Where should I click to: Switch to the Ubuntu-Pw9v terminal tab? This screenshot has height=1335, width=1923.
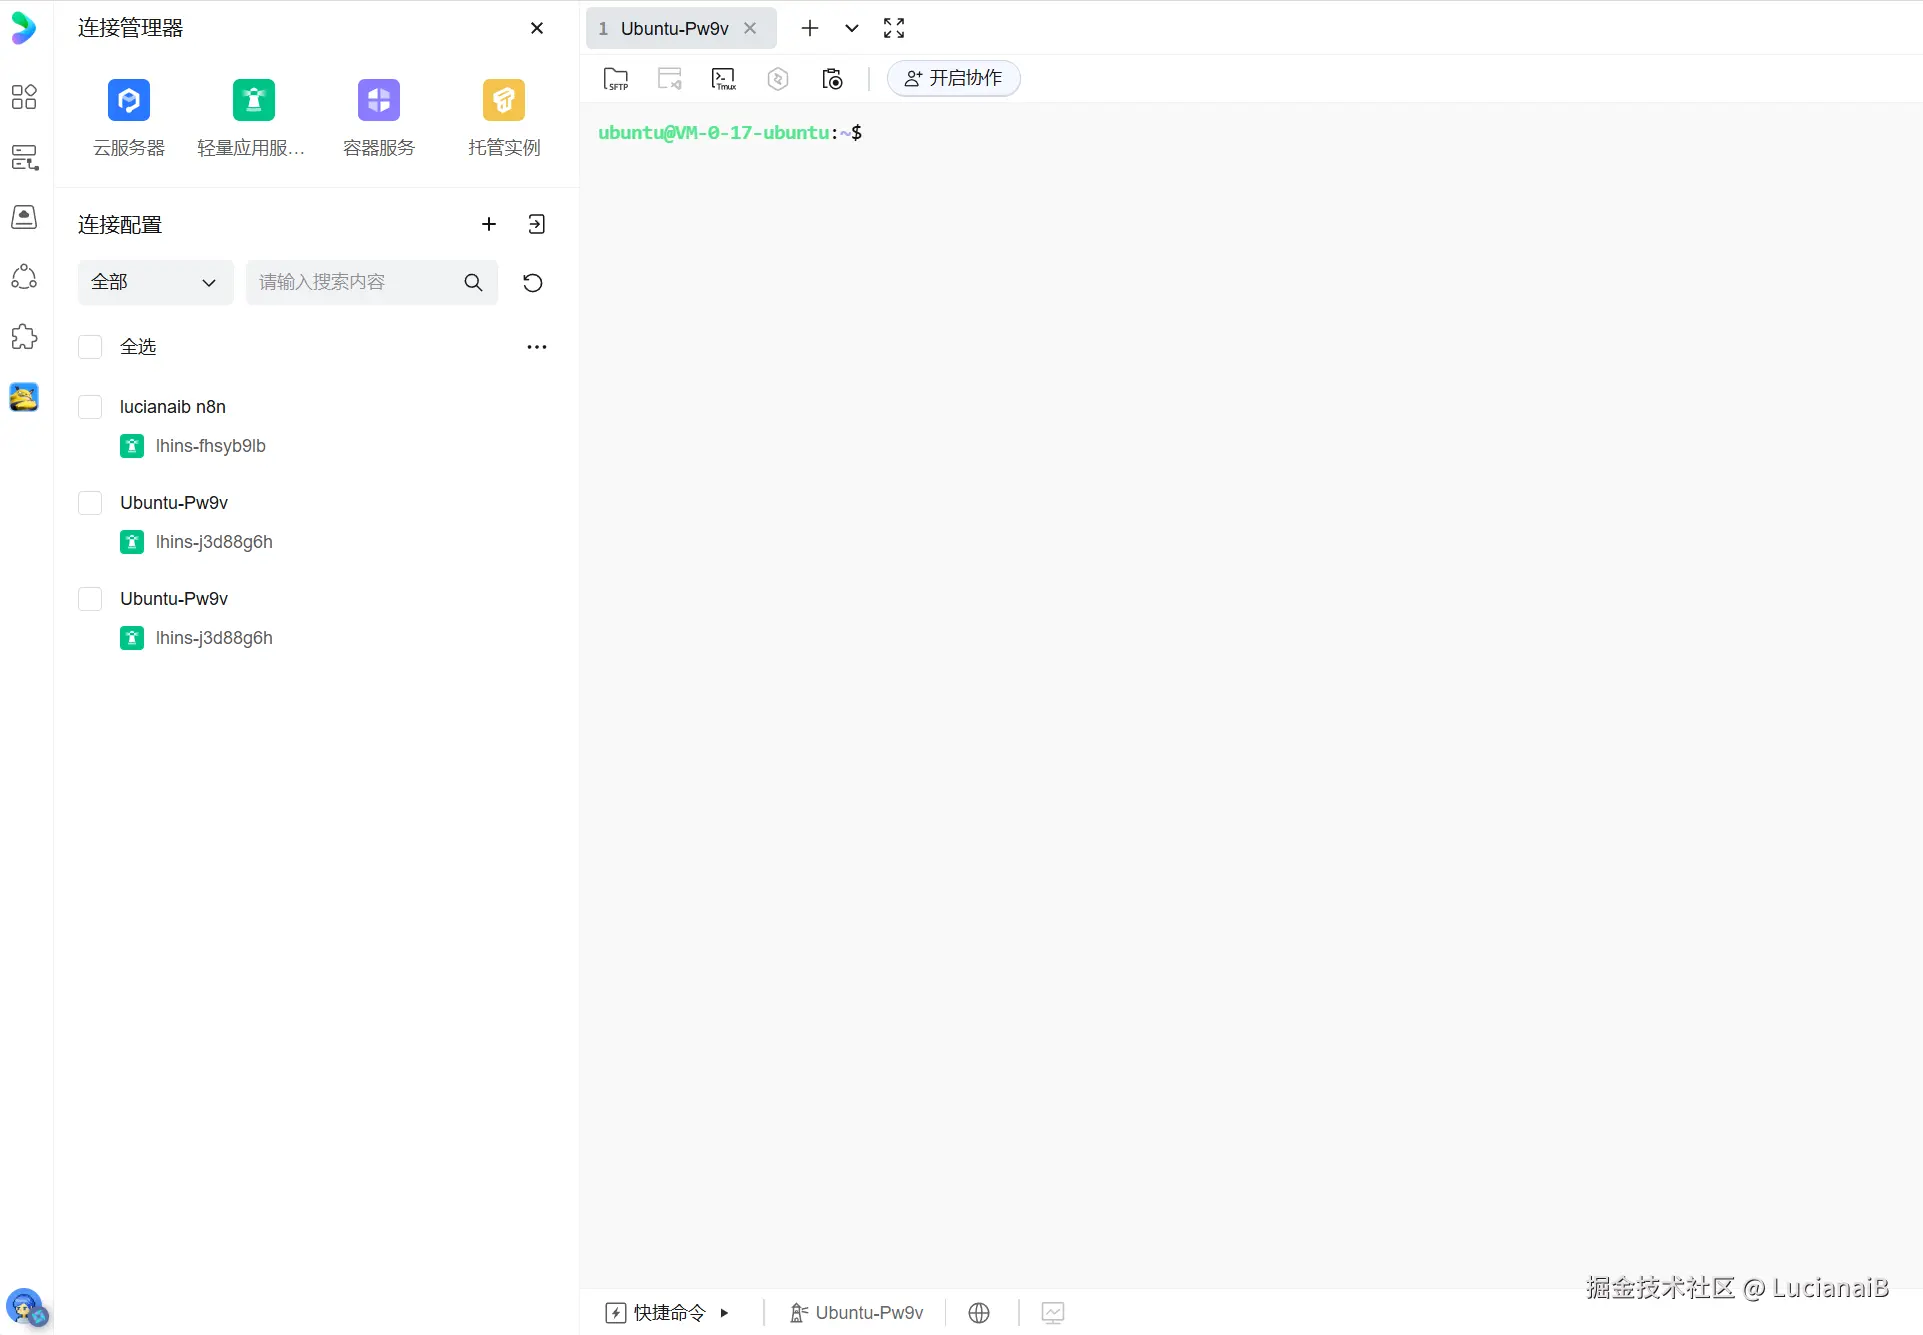pyautogui.click(x=672, y=28)
